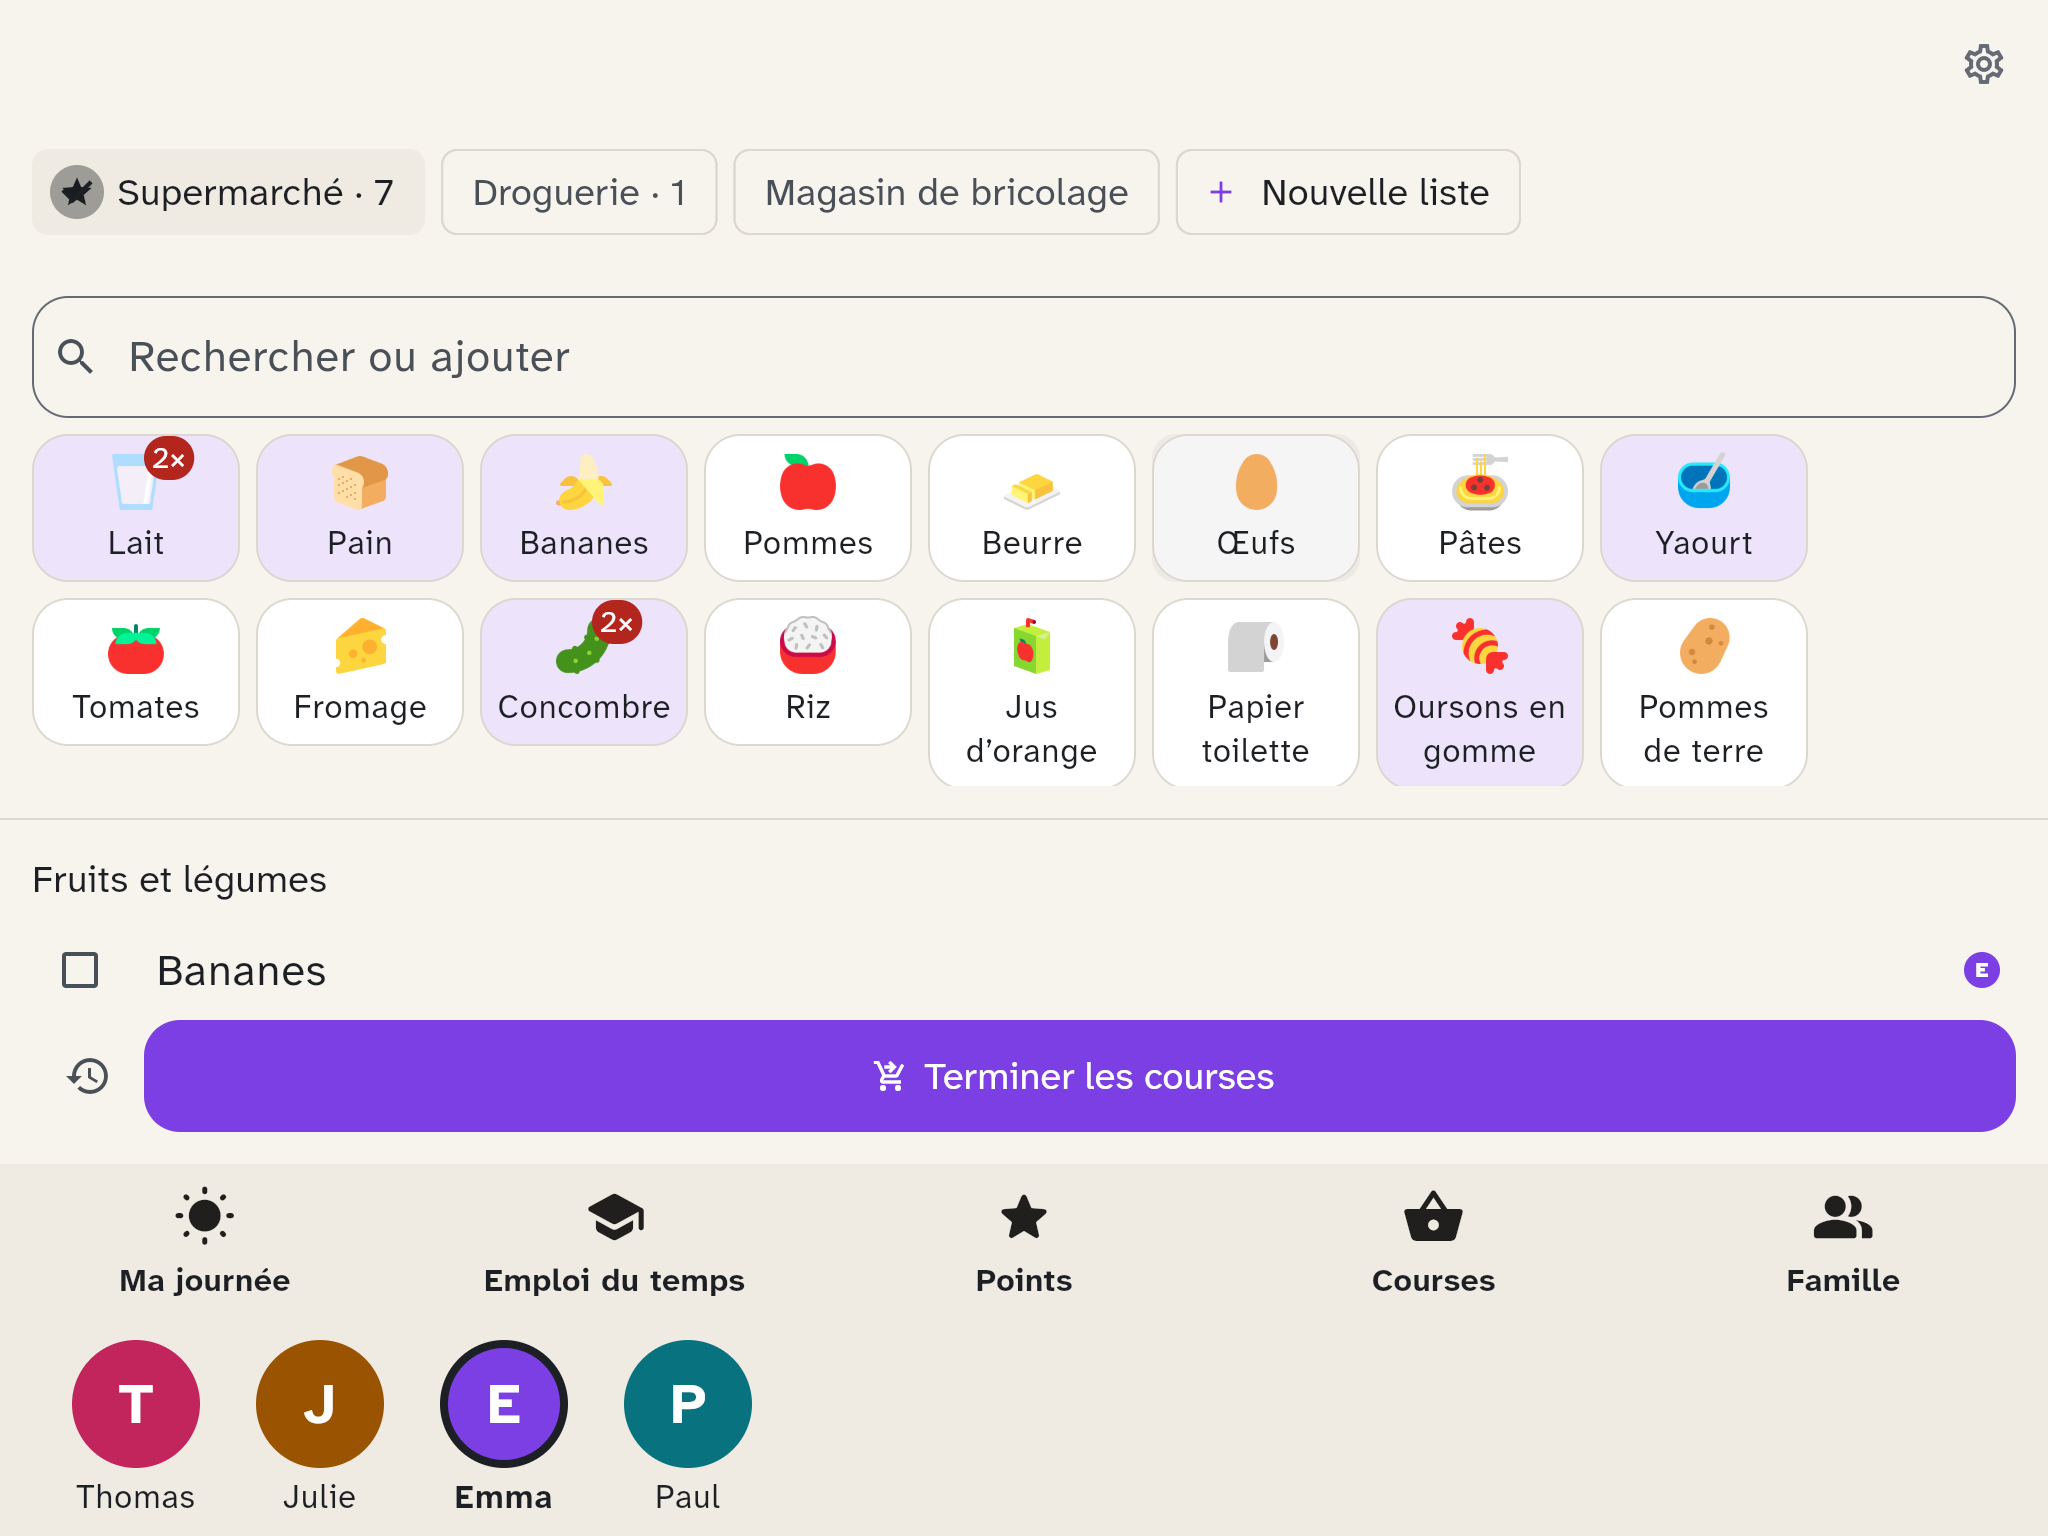The height and width of the screenshot is (1536, 2048).
Task: Tap the Pain bread tile
Action: (x=360, y=508)
